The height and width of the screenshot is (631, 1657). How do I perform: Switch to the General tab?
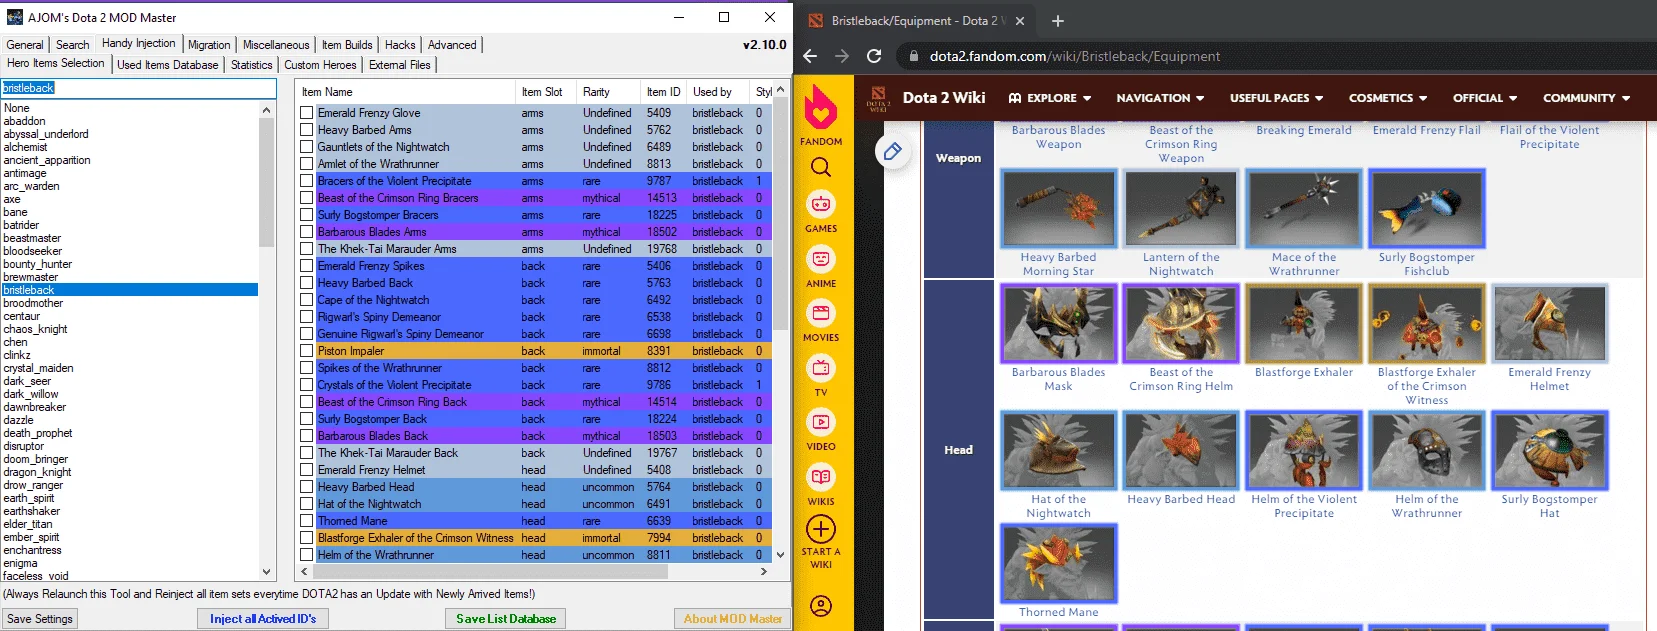coord(25,45)
